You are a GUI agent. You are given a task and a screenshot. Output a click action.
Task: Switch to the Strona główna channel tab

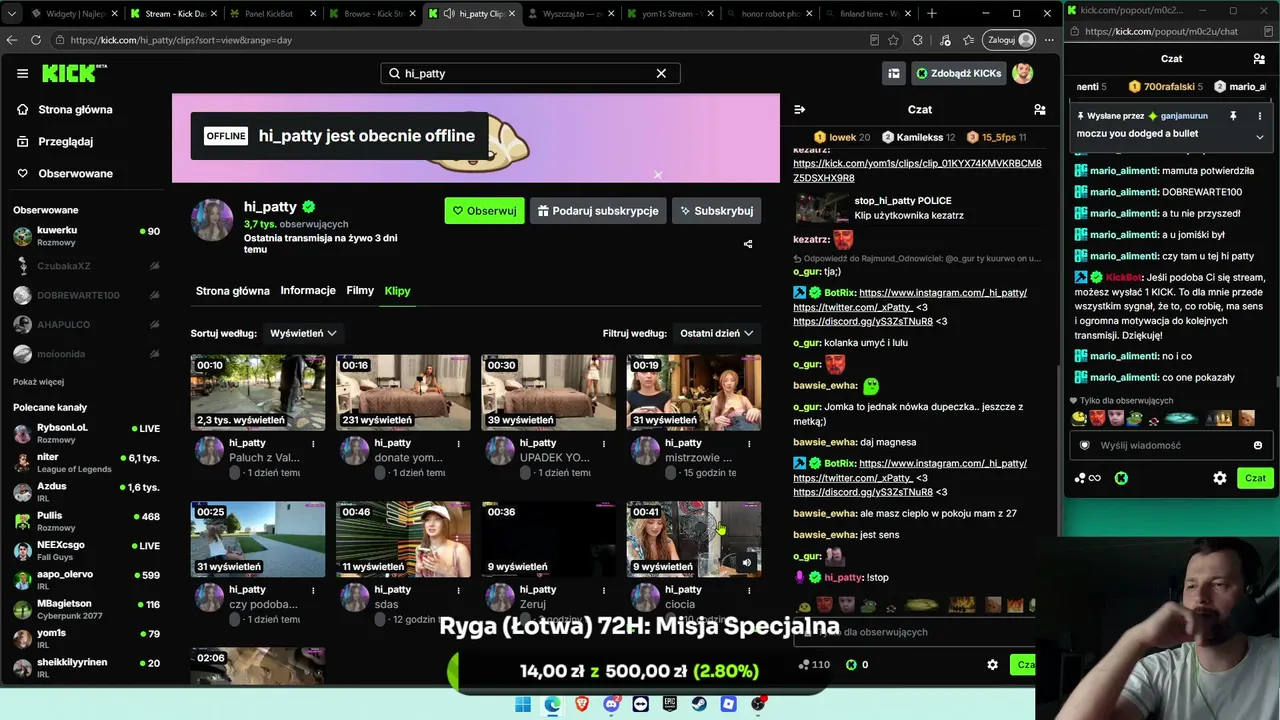pos(233,291)
